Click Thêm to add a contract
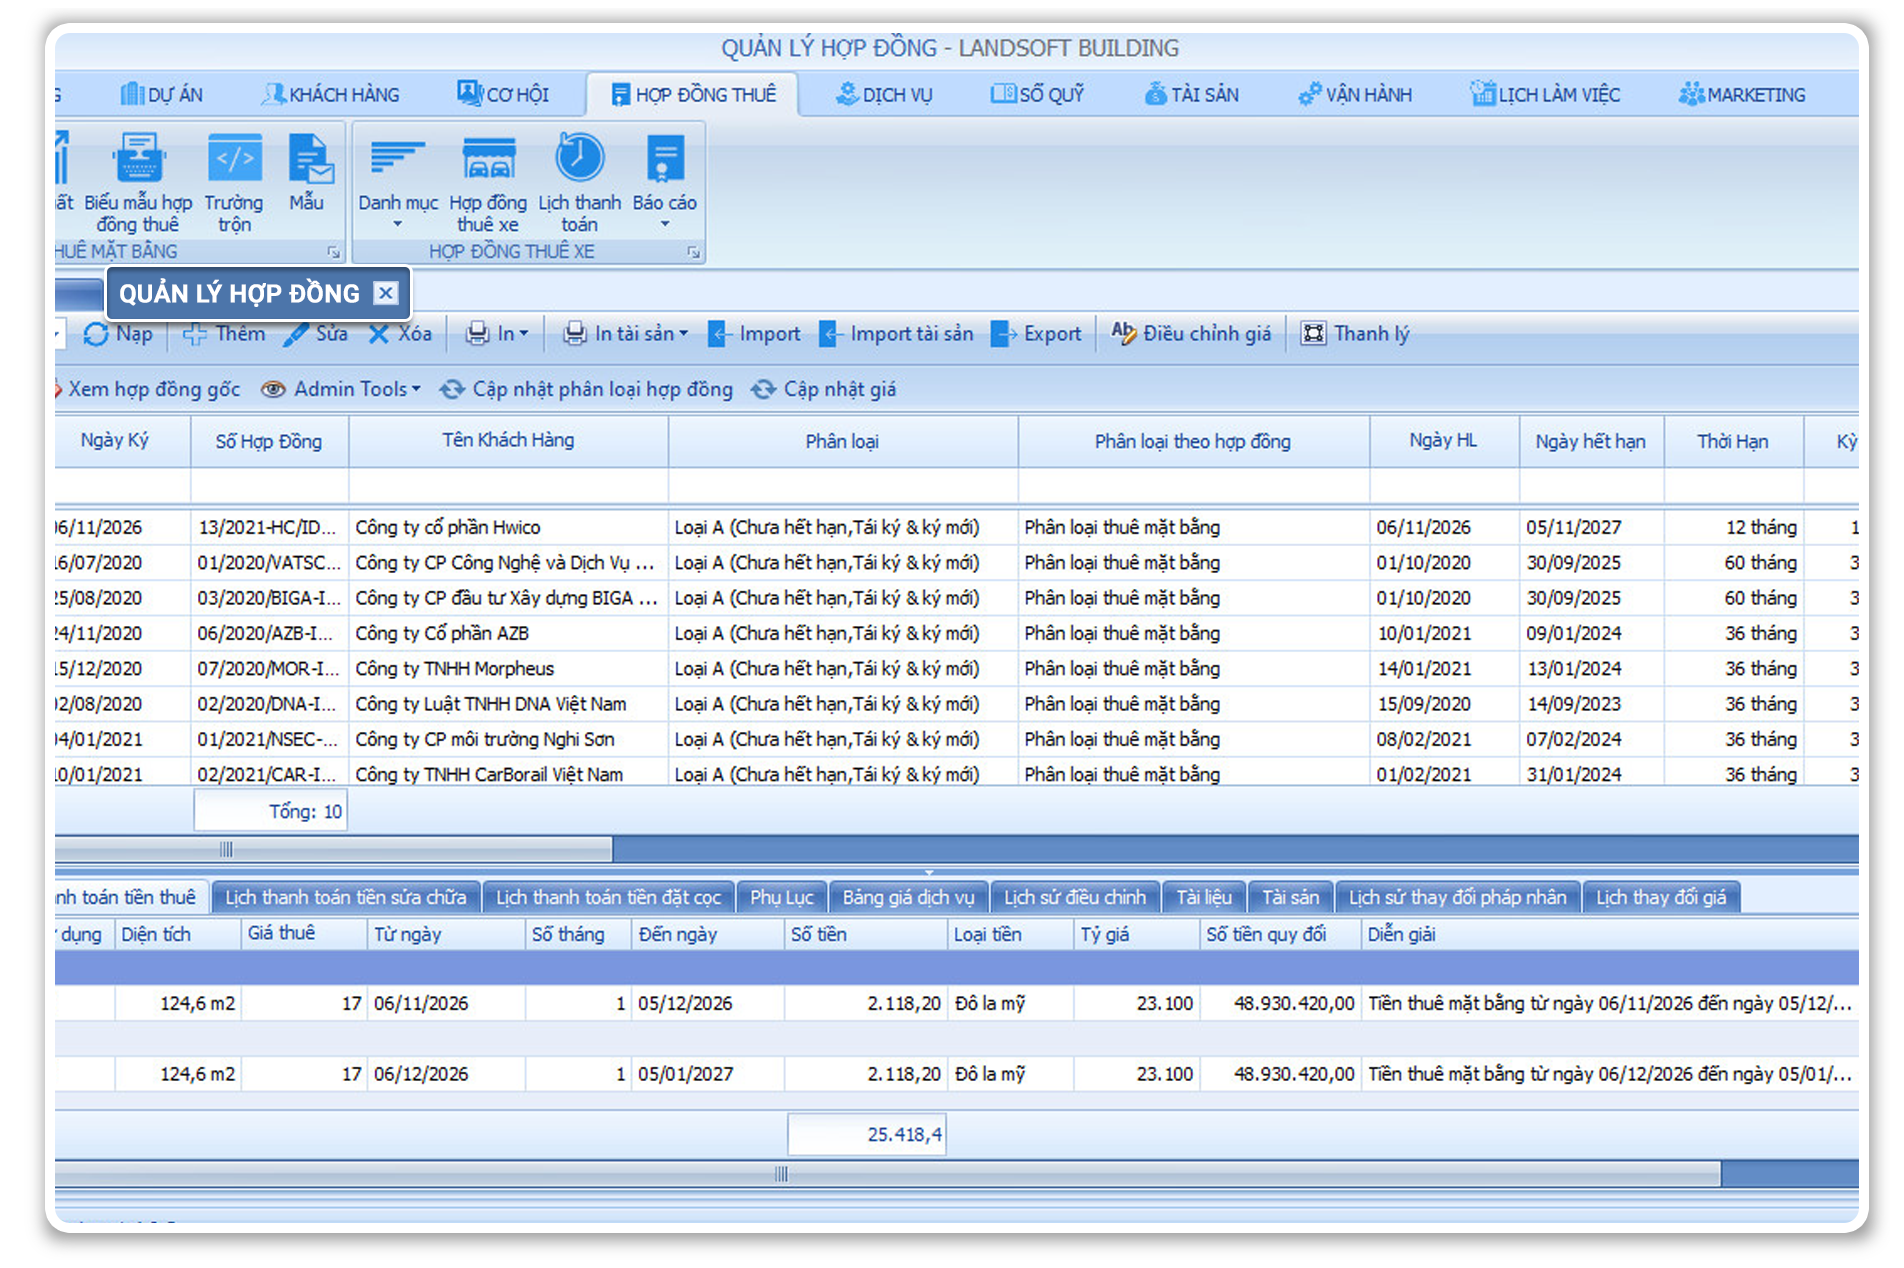Image resolution: width=1904 pixels, height=1268 pixels. [x=224, y=334]
